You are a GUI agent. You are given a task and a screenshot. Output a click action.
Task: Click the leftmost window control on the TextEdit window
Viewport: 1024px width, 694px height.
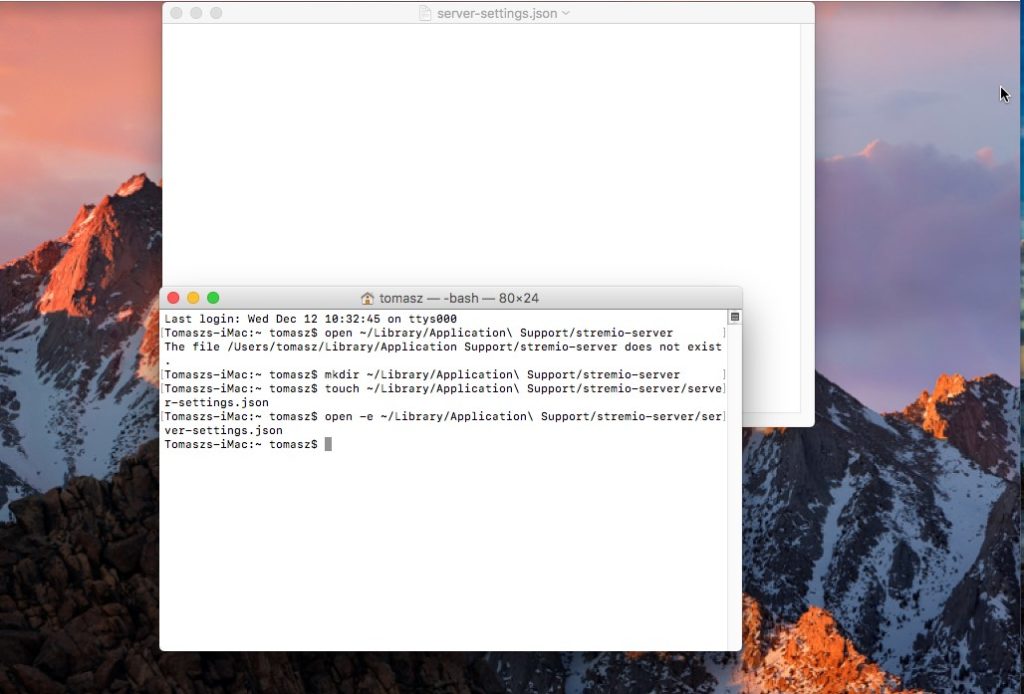tap(174, 13)
